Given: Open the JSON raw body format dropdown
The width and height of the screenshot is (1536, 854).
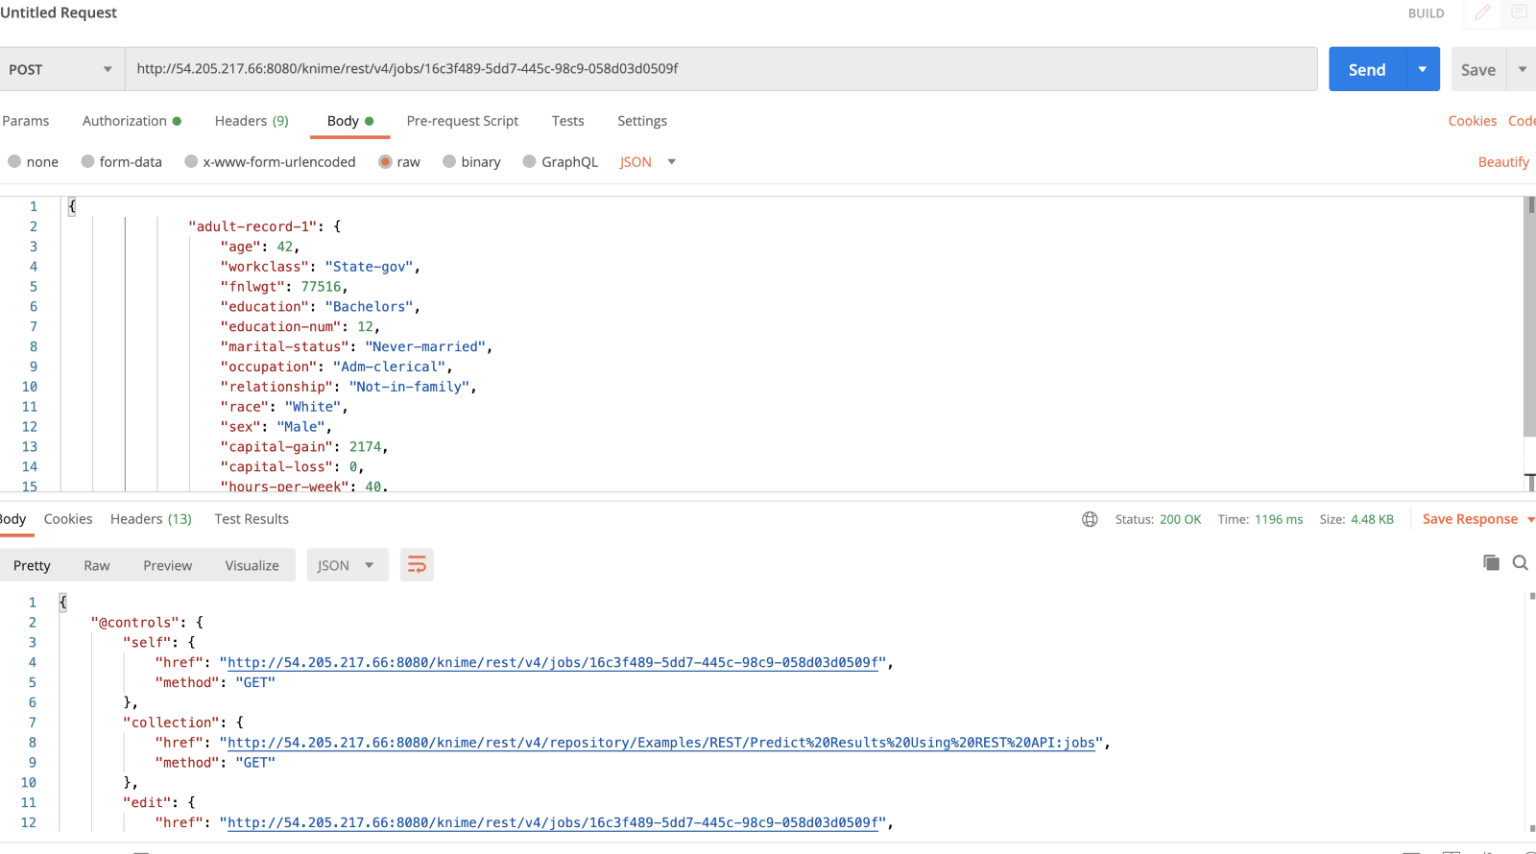Looking at the screenshot, I should [647, 161].
